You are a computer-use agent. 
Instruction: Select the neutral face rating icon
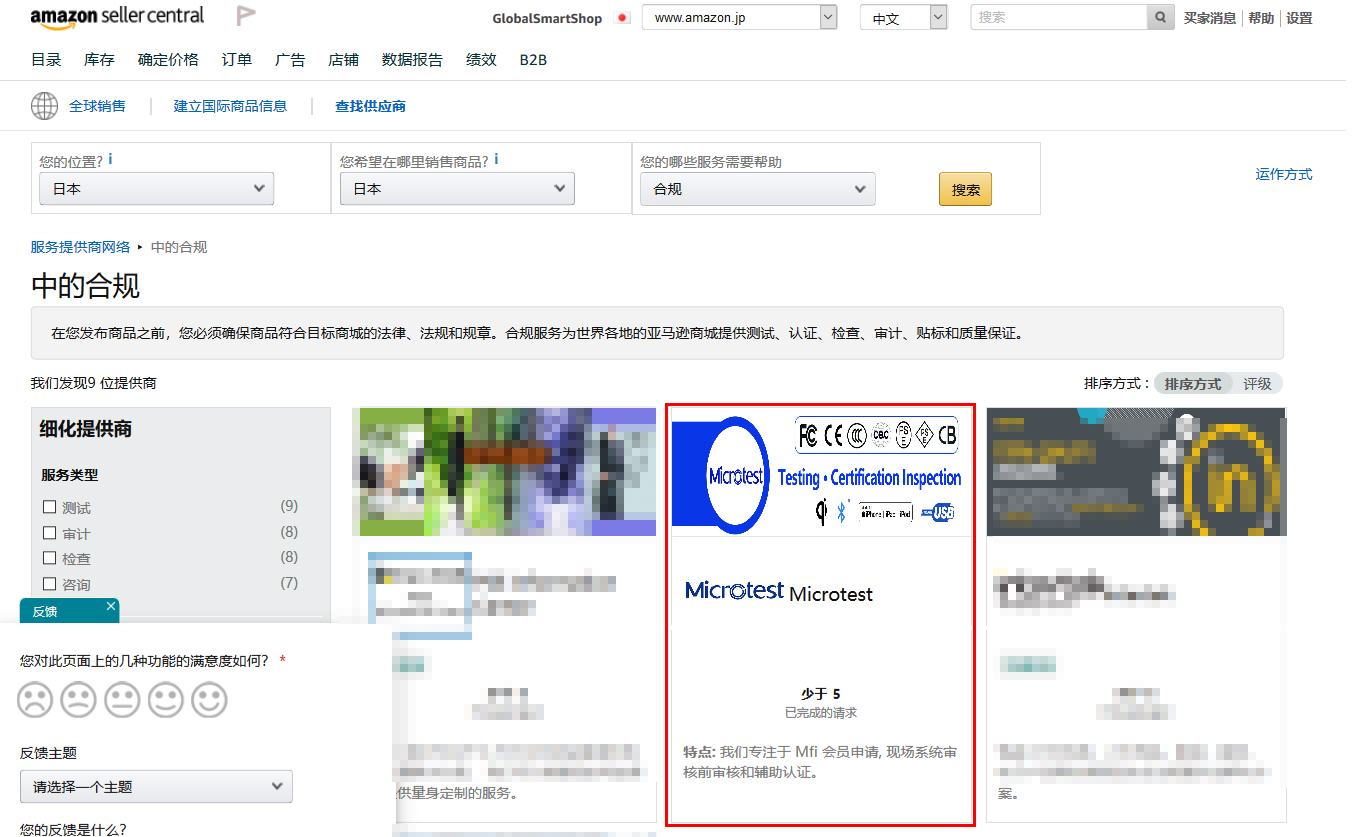(122, 700)
